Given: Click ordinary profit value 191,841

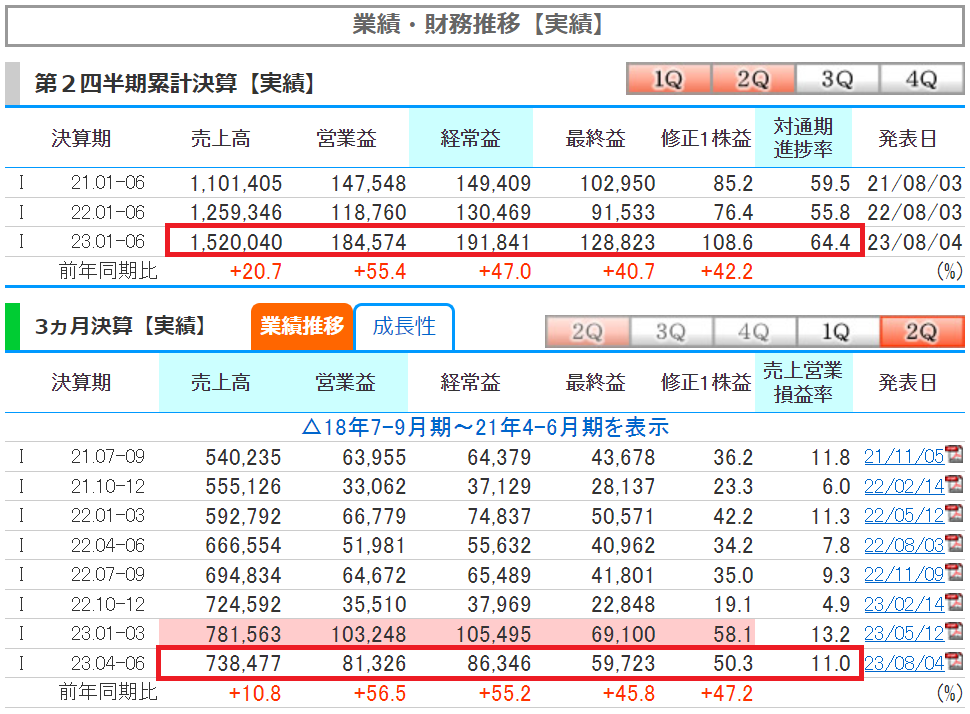Looking at the screenshot, I should click(x=494, y=242).
